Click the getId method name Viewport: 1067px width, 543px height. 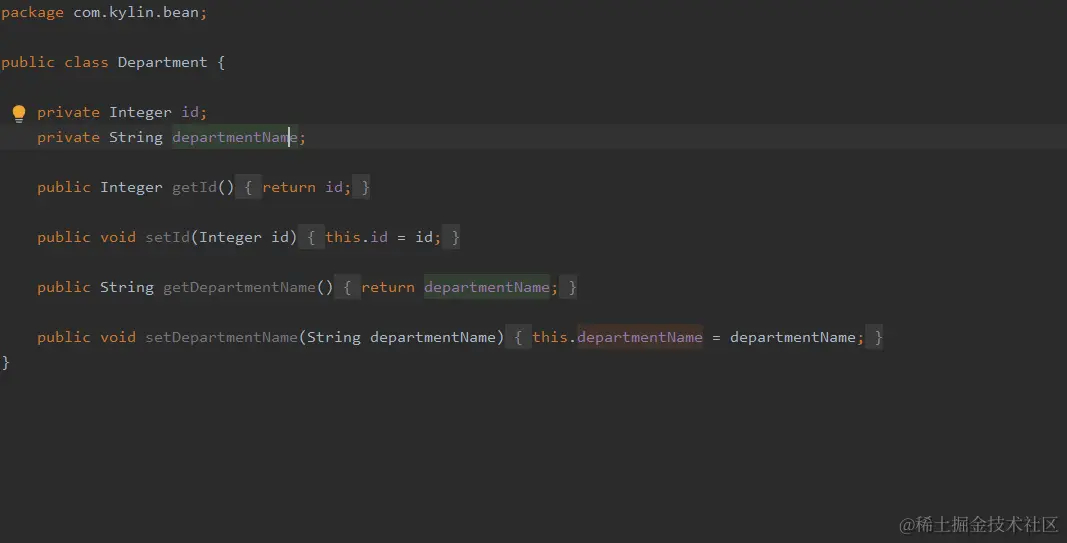click(x=194, y=187)
